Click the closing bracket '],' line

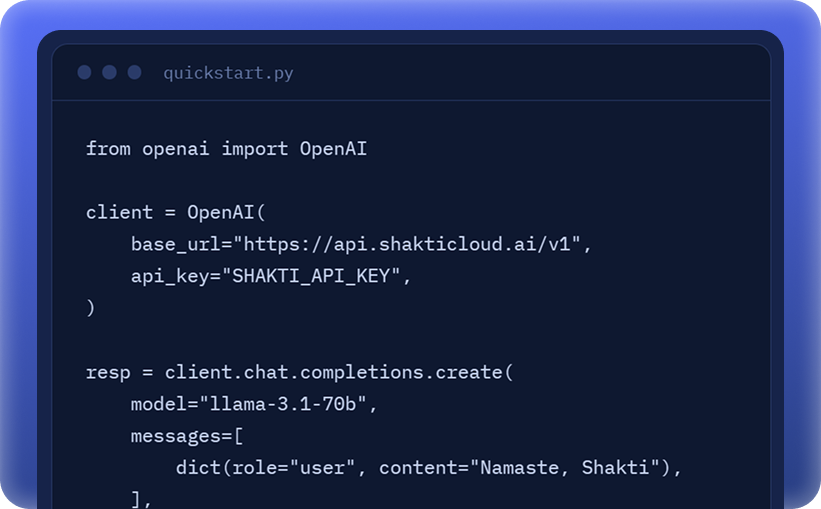point(141,500)
